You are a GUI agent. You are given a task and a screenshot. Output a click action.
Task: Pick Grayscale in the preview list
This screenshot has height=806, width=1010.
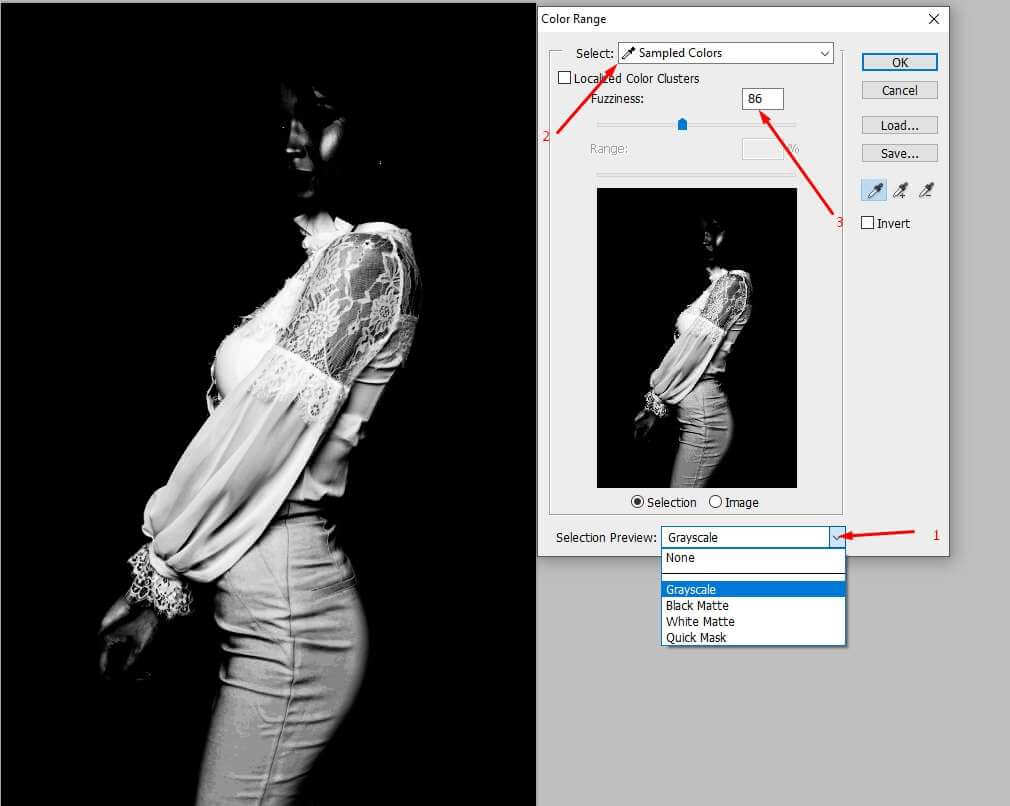click(x=691, y=590)
